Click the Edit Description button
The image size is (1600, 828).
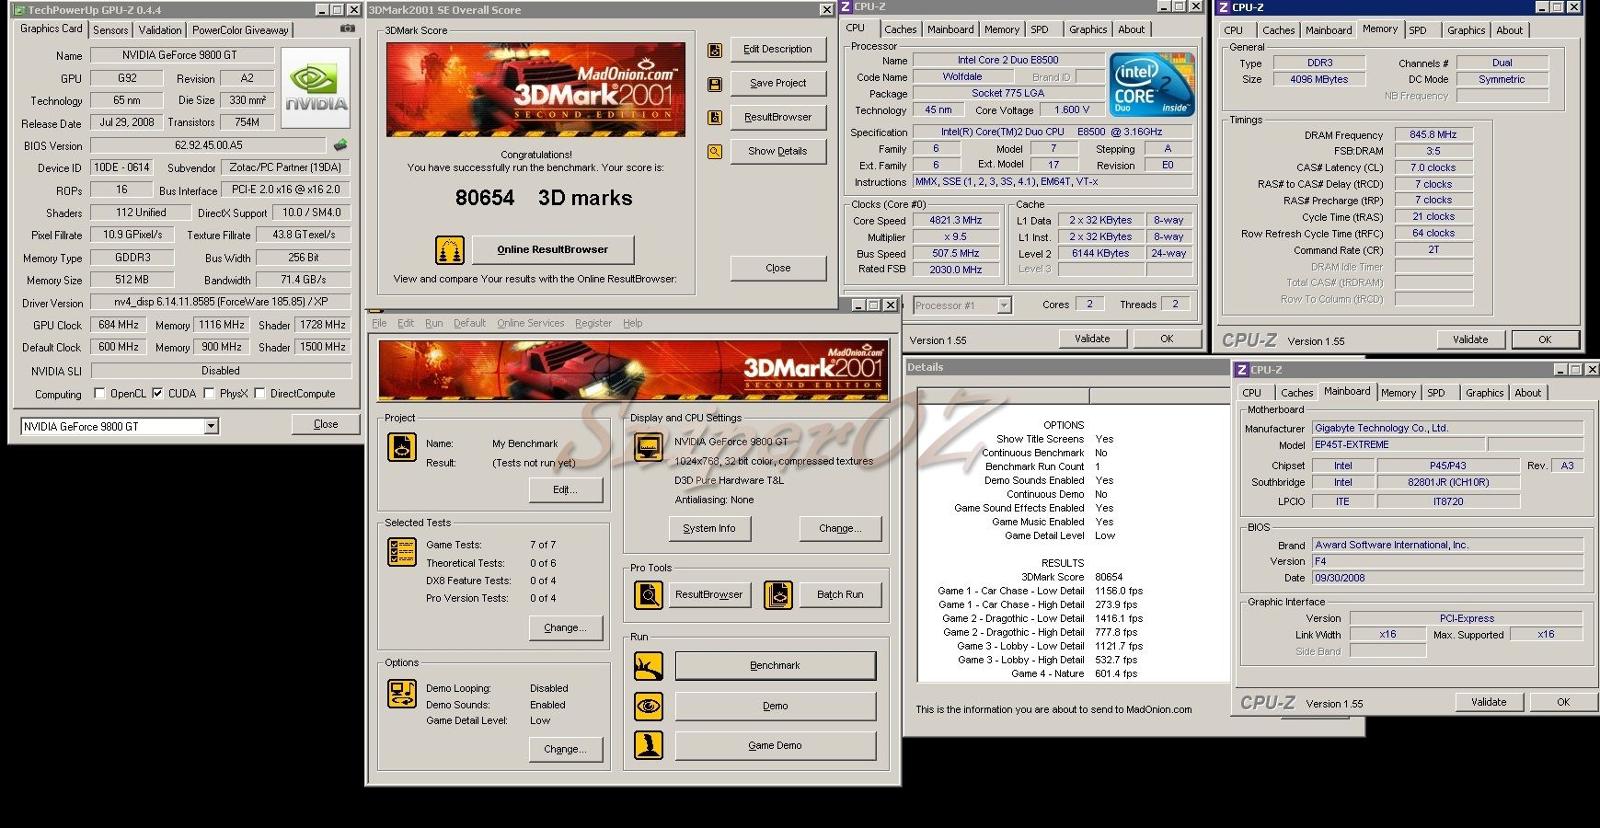click(x=777, y=49)
